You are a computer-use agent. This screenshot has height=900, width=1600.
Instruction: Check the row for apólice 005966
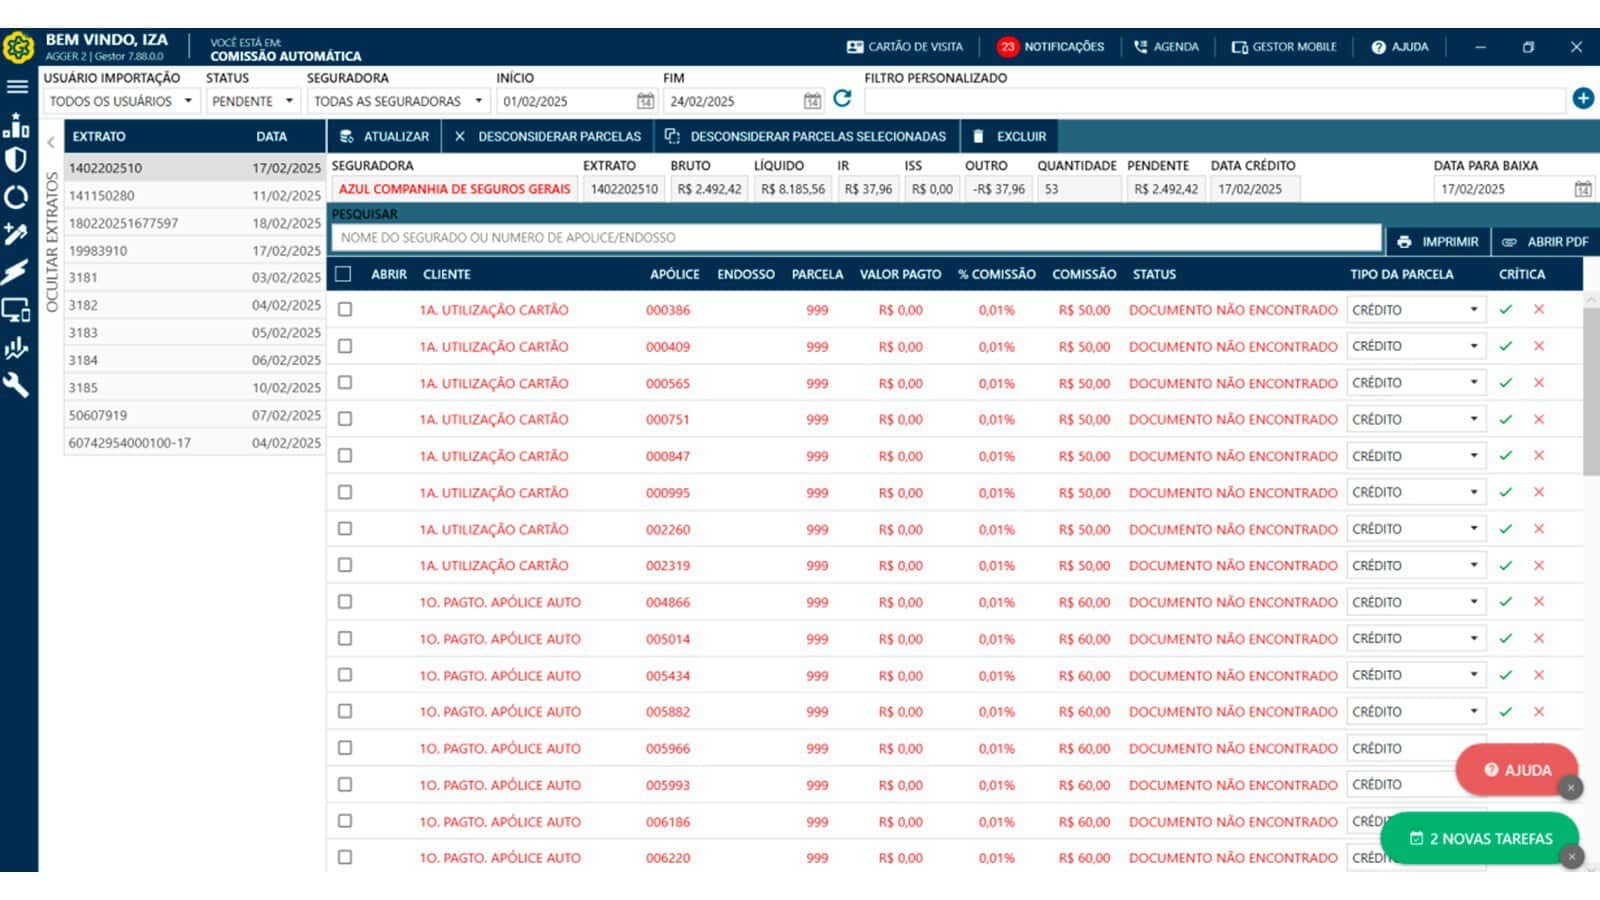tap(345, 748)
